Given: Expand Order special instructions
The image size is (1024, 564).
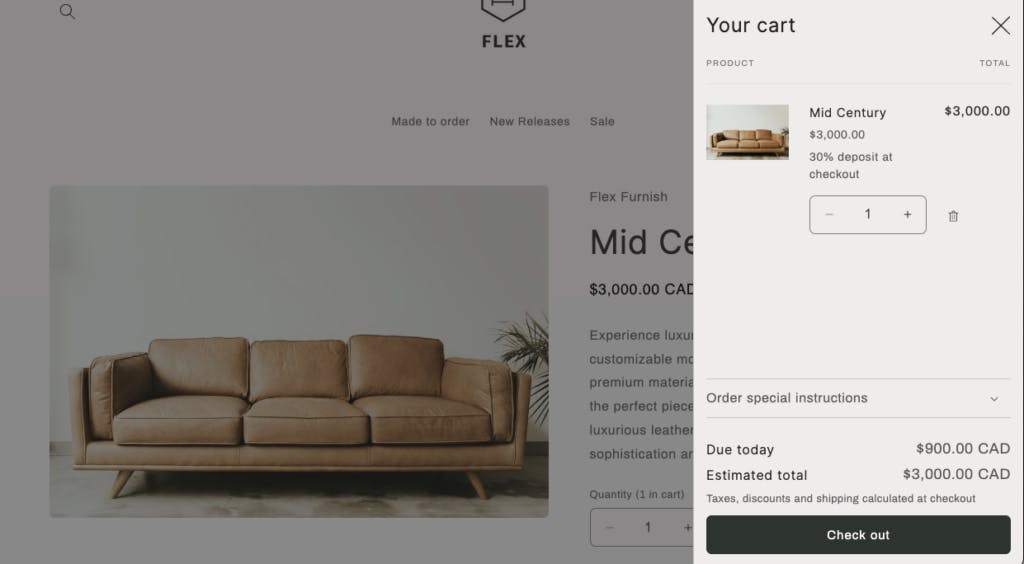Looking at the screenshot, I should coord(858,398).
